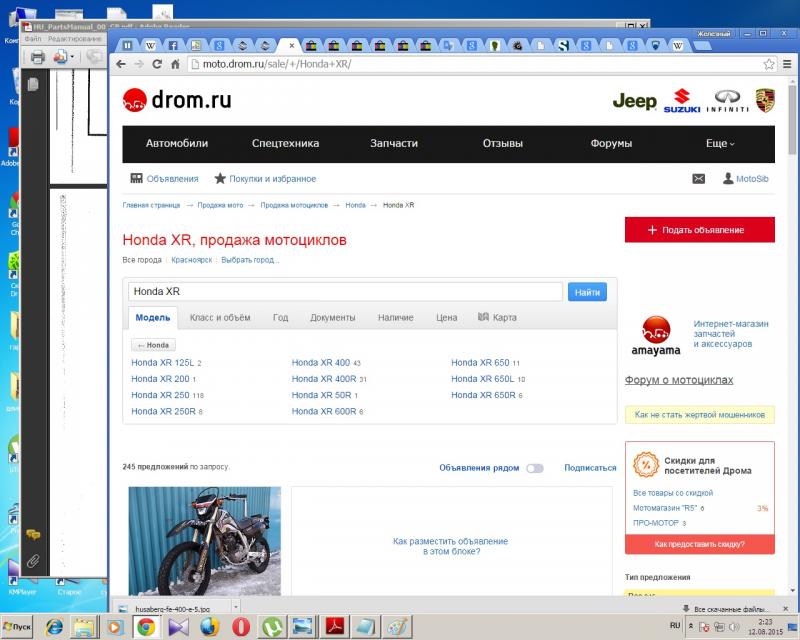Open the Отзывы section
Viewport: 800px width, 640px height.
pos(503,144)
